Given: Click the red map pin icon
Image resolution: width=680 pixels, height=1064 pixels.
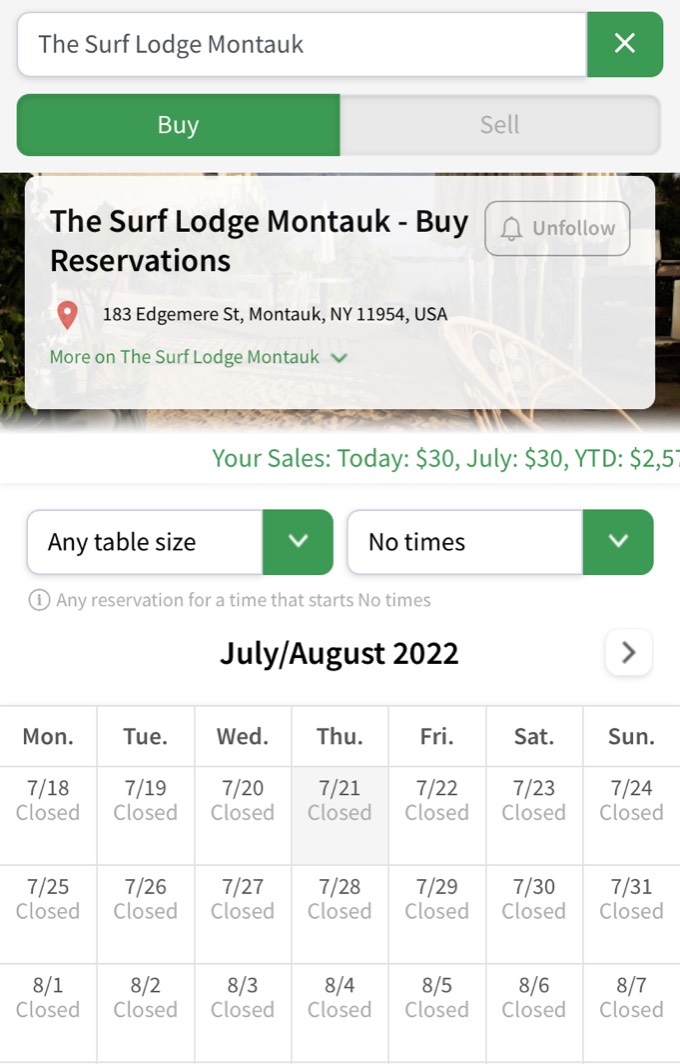Looking at the screenshot, I should [x=67, y=315].
